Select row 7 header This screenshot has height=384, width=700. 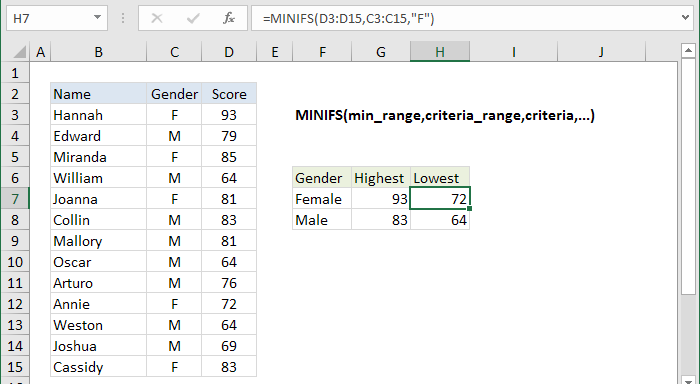15,199
